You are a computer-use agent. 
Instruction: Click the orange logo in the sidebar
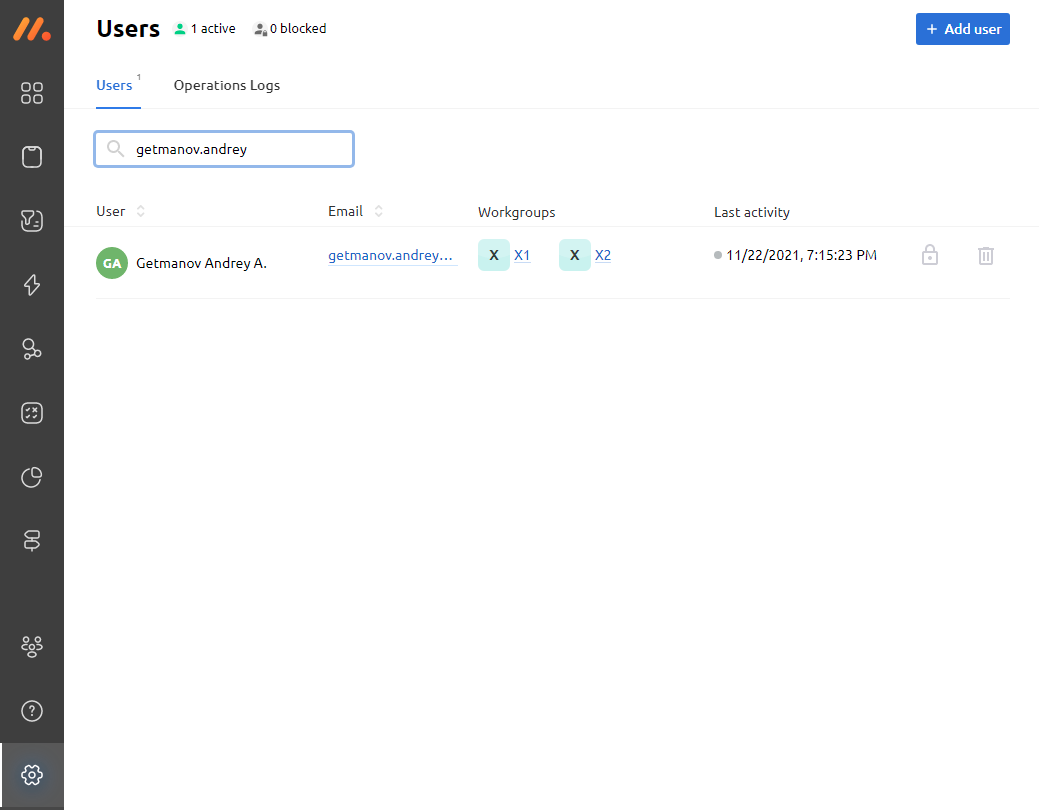32,29
